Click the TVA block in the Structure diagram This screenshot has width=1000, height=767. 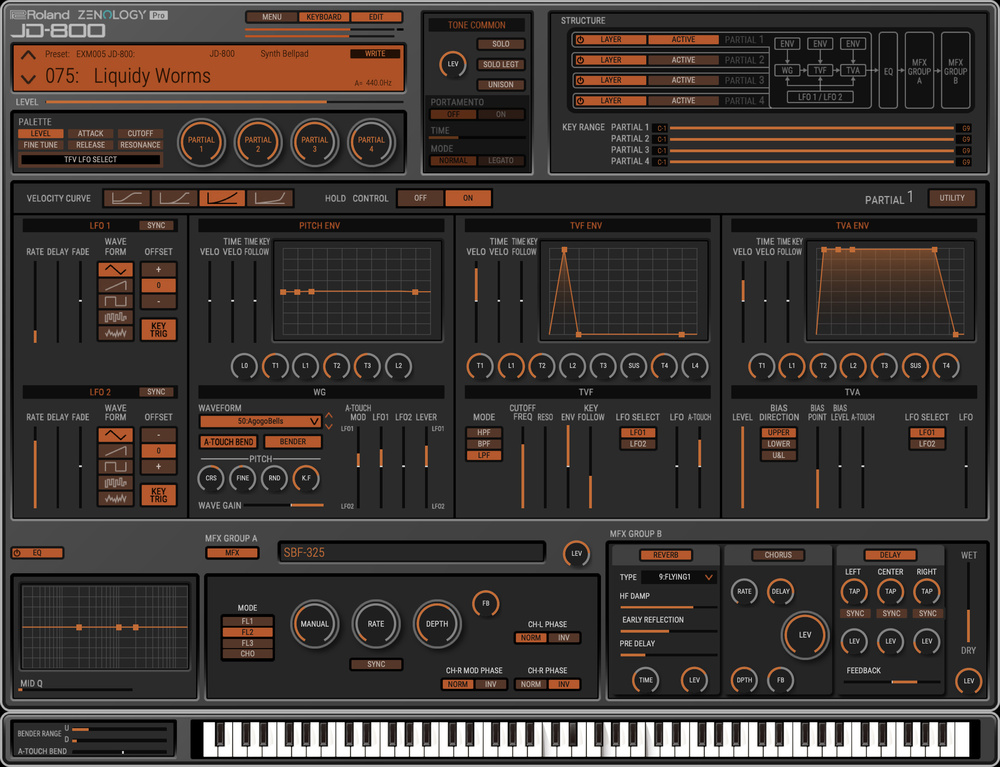(x=852, y=71)
